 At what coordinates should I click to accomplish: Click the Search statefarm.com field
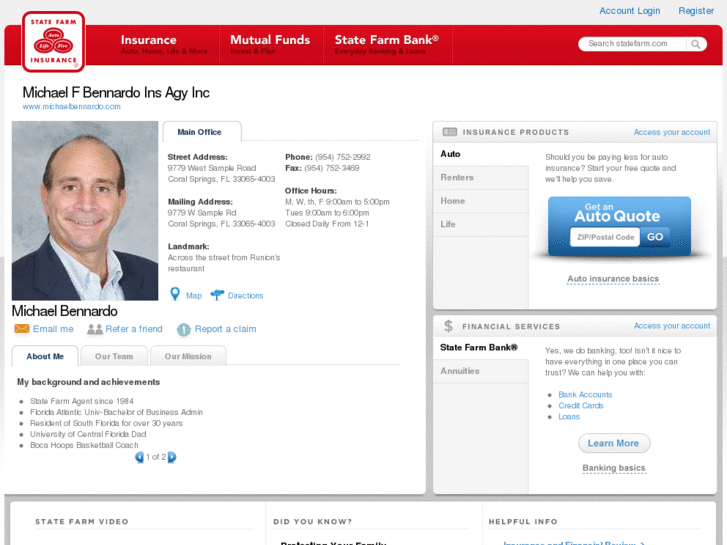point(632,44)
